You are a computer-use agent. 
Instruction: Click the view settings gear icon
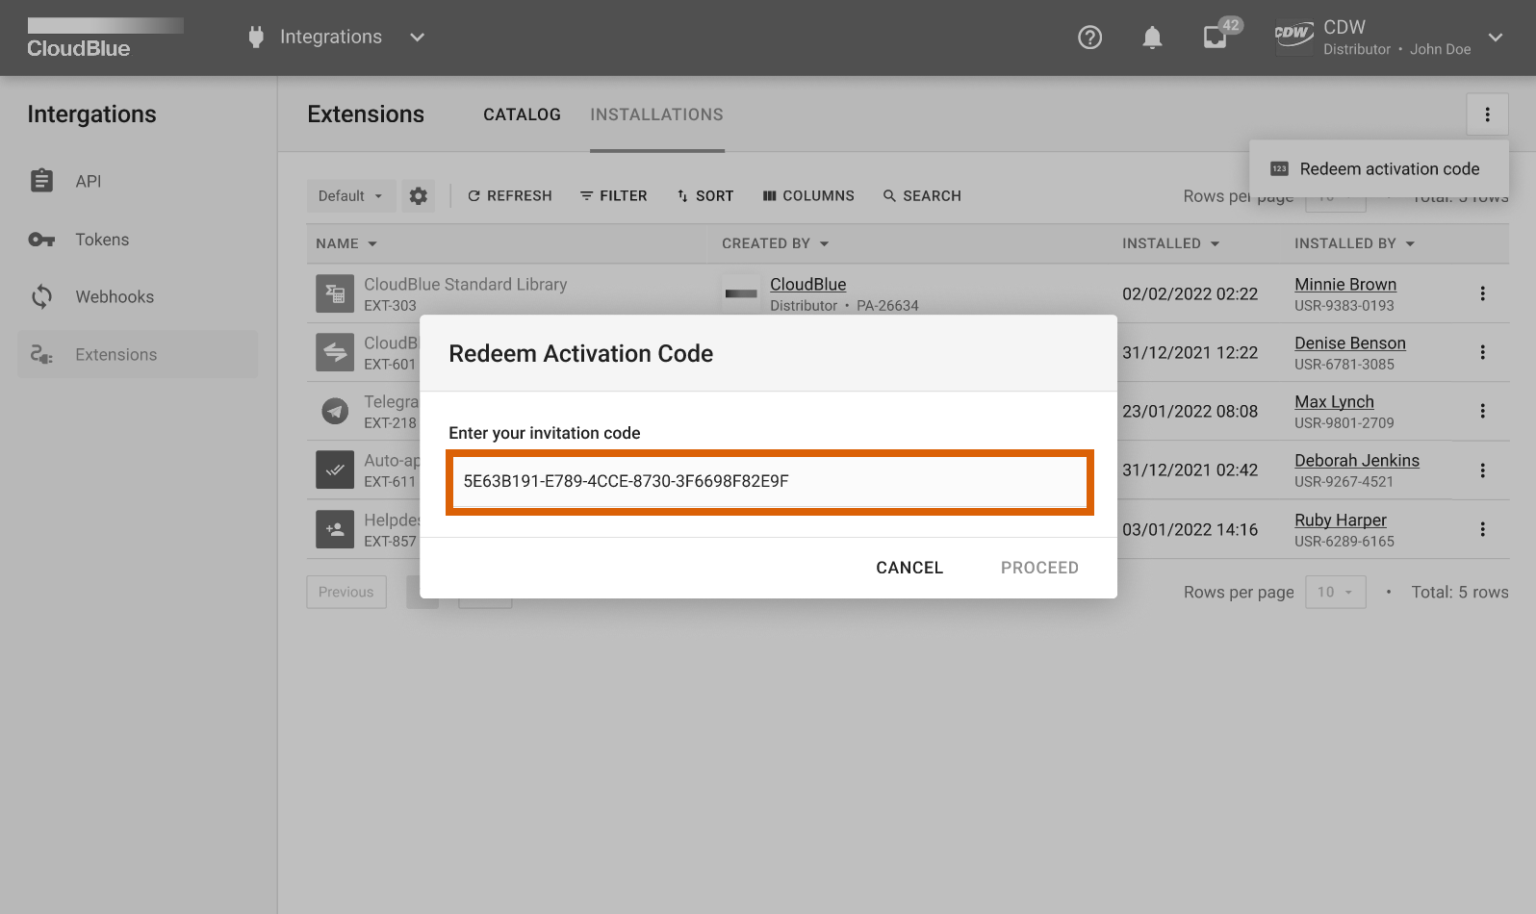tap(418, 195)
